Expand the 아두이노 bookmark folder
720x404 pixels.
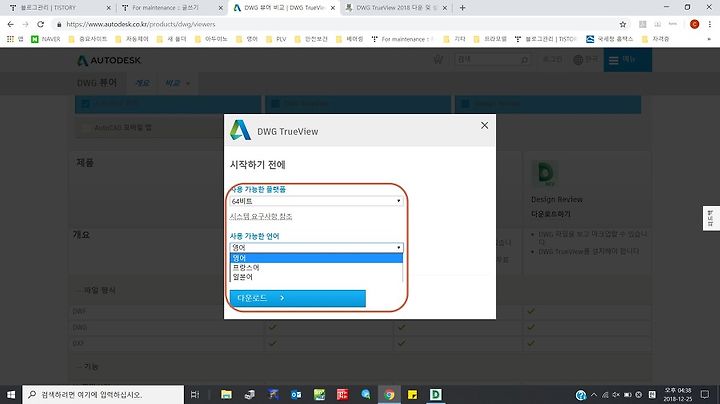click(211, 39)
